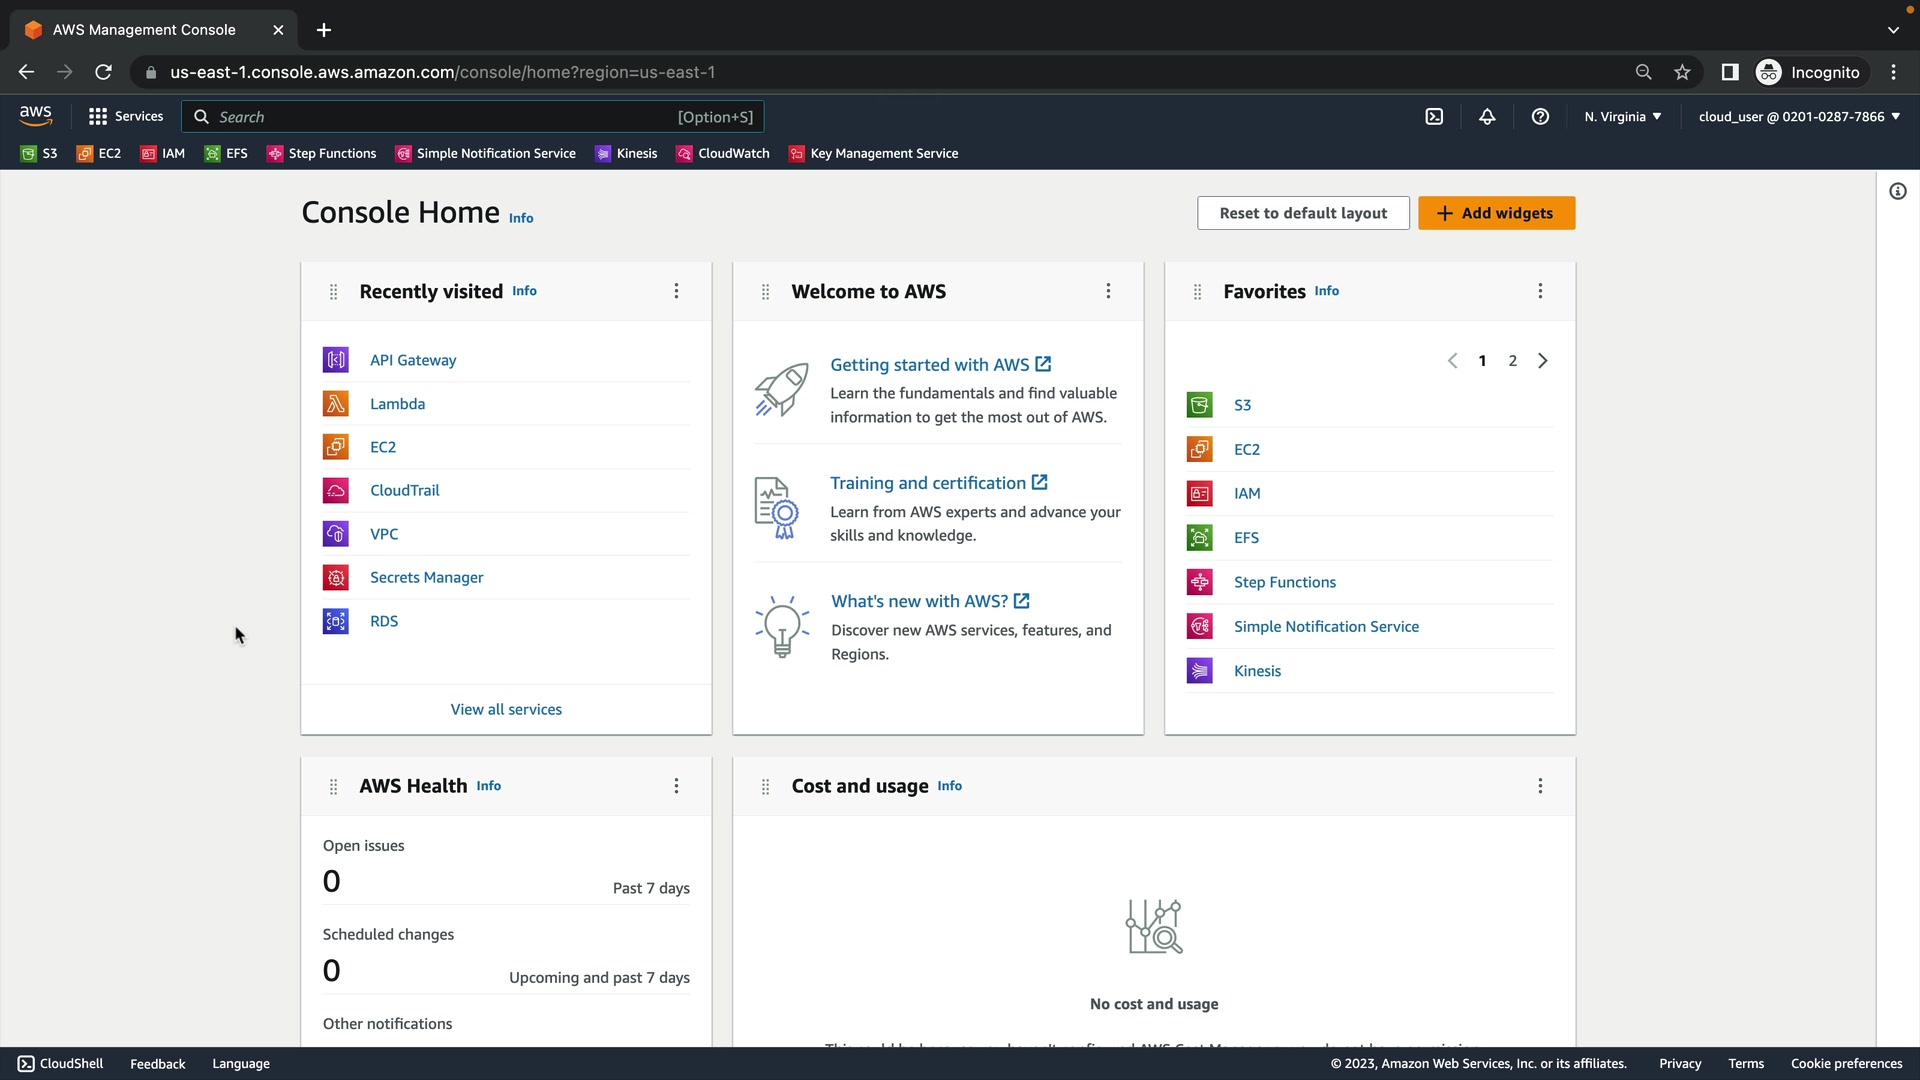Open the CloudShell icon in top navigation
1920x1080 pixels.
coord(1434,117)
